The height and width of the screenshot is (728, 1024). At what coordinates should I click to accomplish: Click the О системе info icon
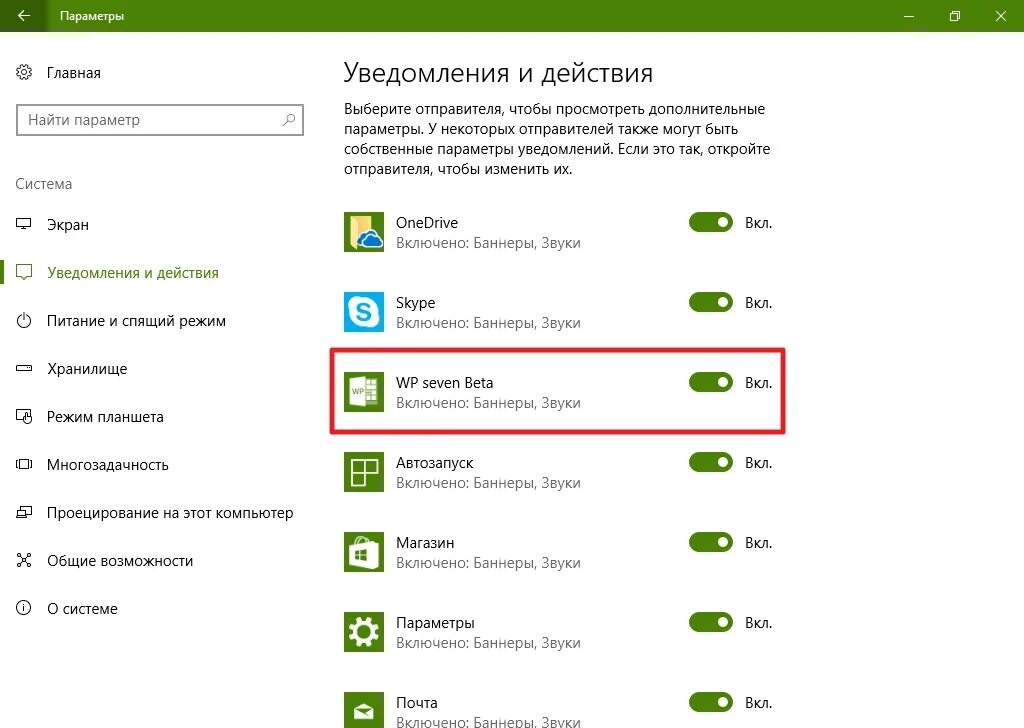(24, 609)
